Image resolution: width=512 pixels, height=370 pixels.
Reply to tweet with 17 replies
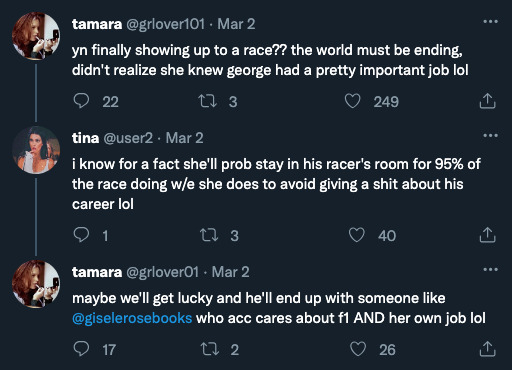click(x=81, y=349)
